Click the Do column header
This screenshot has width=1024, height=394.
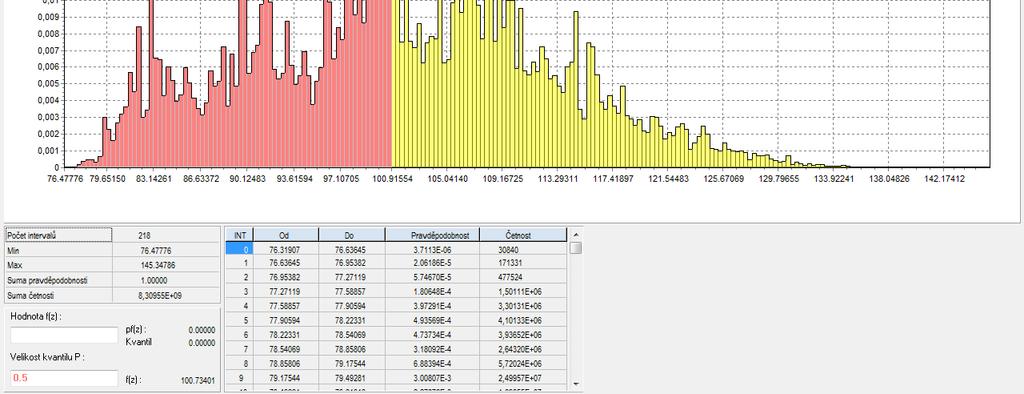pyautogui.click(x=352, y=235)
